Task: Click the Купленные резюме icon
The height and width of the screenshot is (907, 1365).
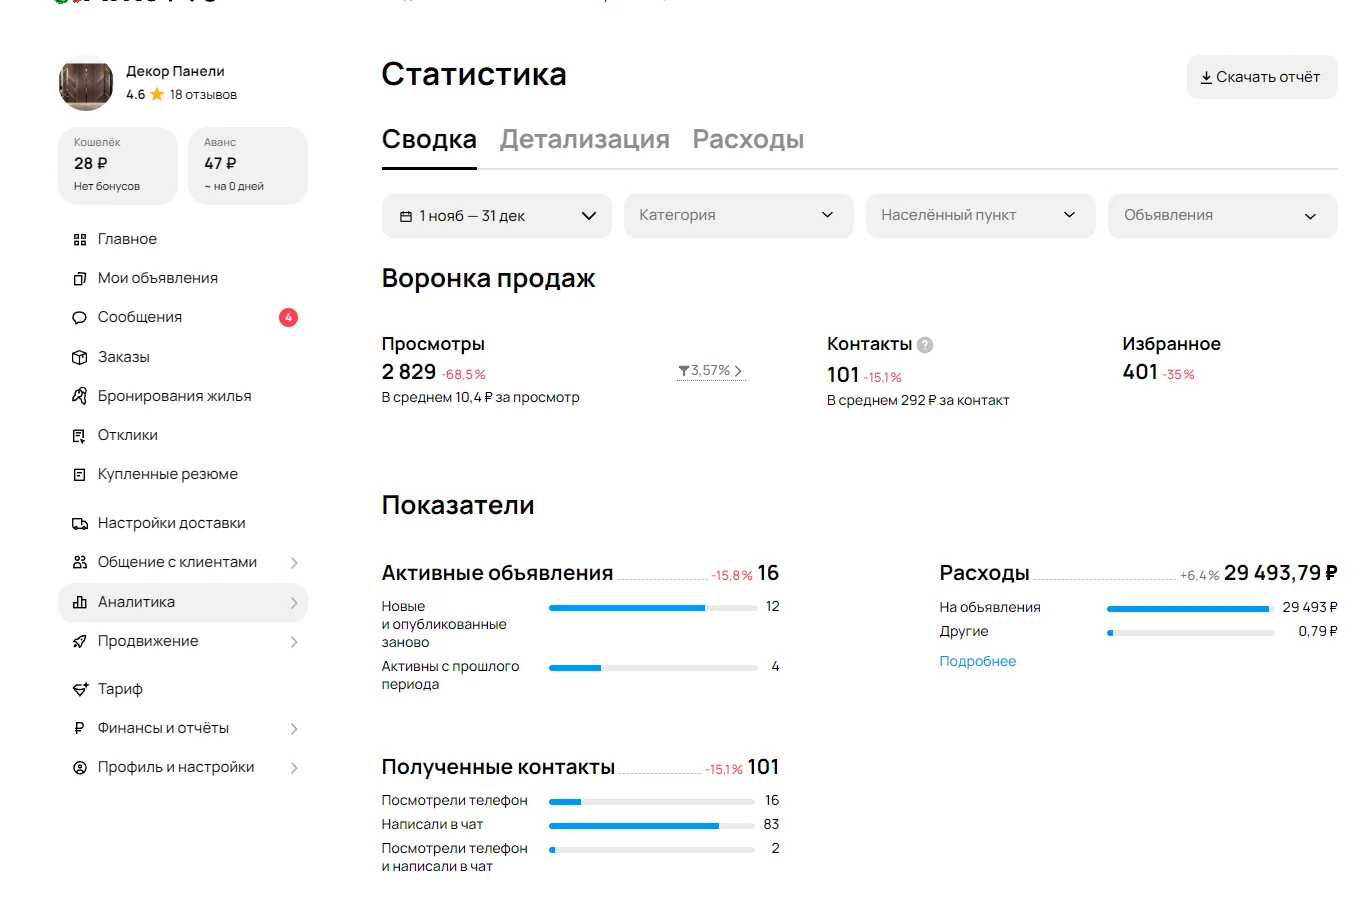Action: click(x=80, y=474)
